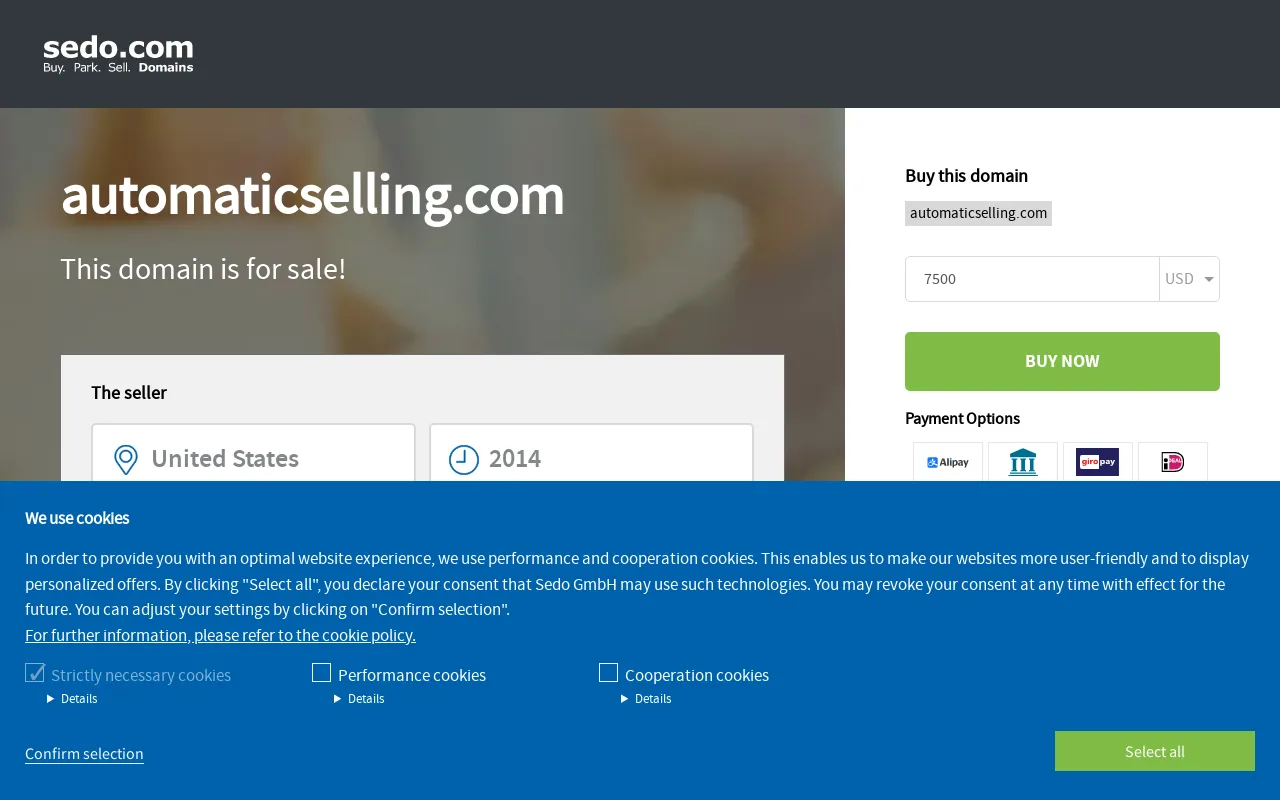Open the cookie policy link
This screenshot has height=800, width=1280.
tap(220, 635)
